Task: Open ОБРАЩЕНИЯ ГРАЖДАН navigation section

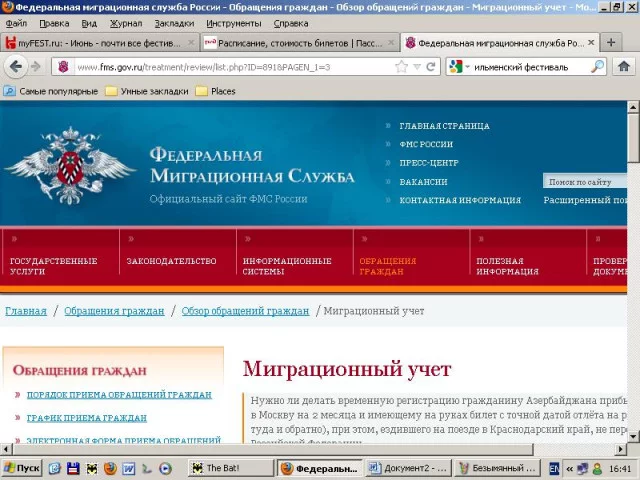Action: tap(388, 266)
